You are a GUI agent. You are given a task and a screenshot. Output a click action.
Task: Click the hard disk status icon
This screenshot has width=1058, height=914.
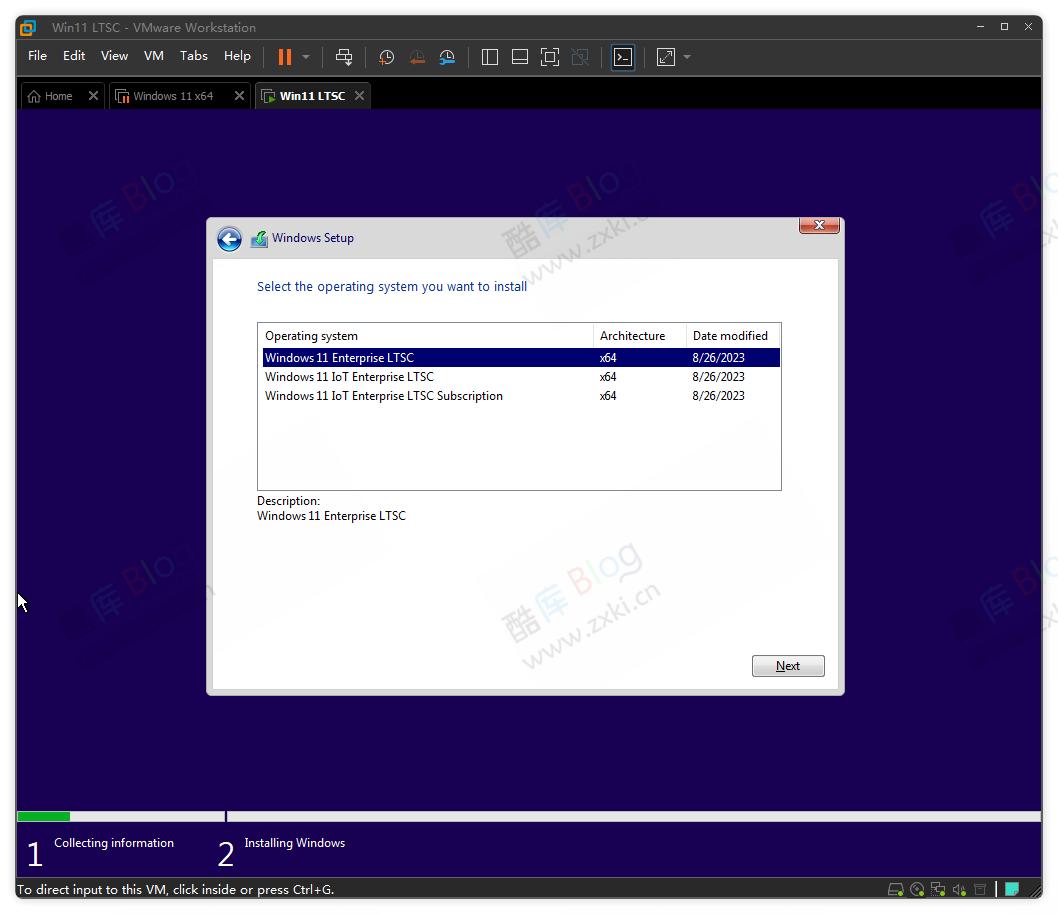point(895,889)
